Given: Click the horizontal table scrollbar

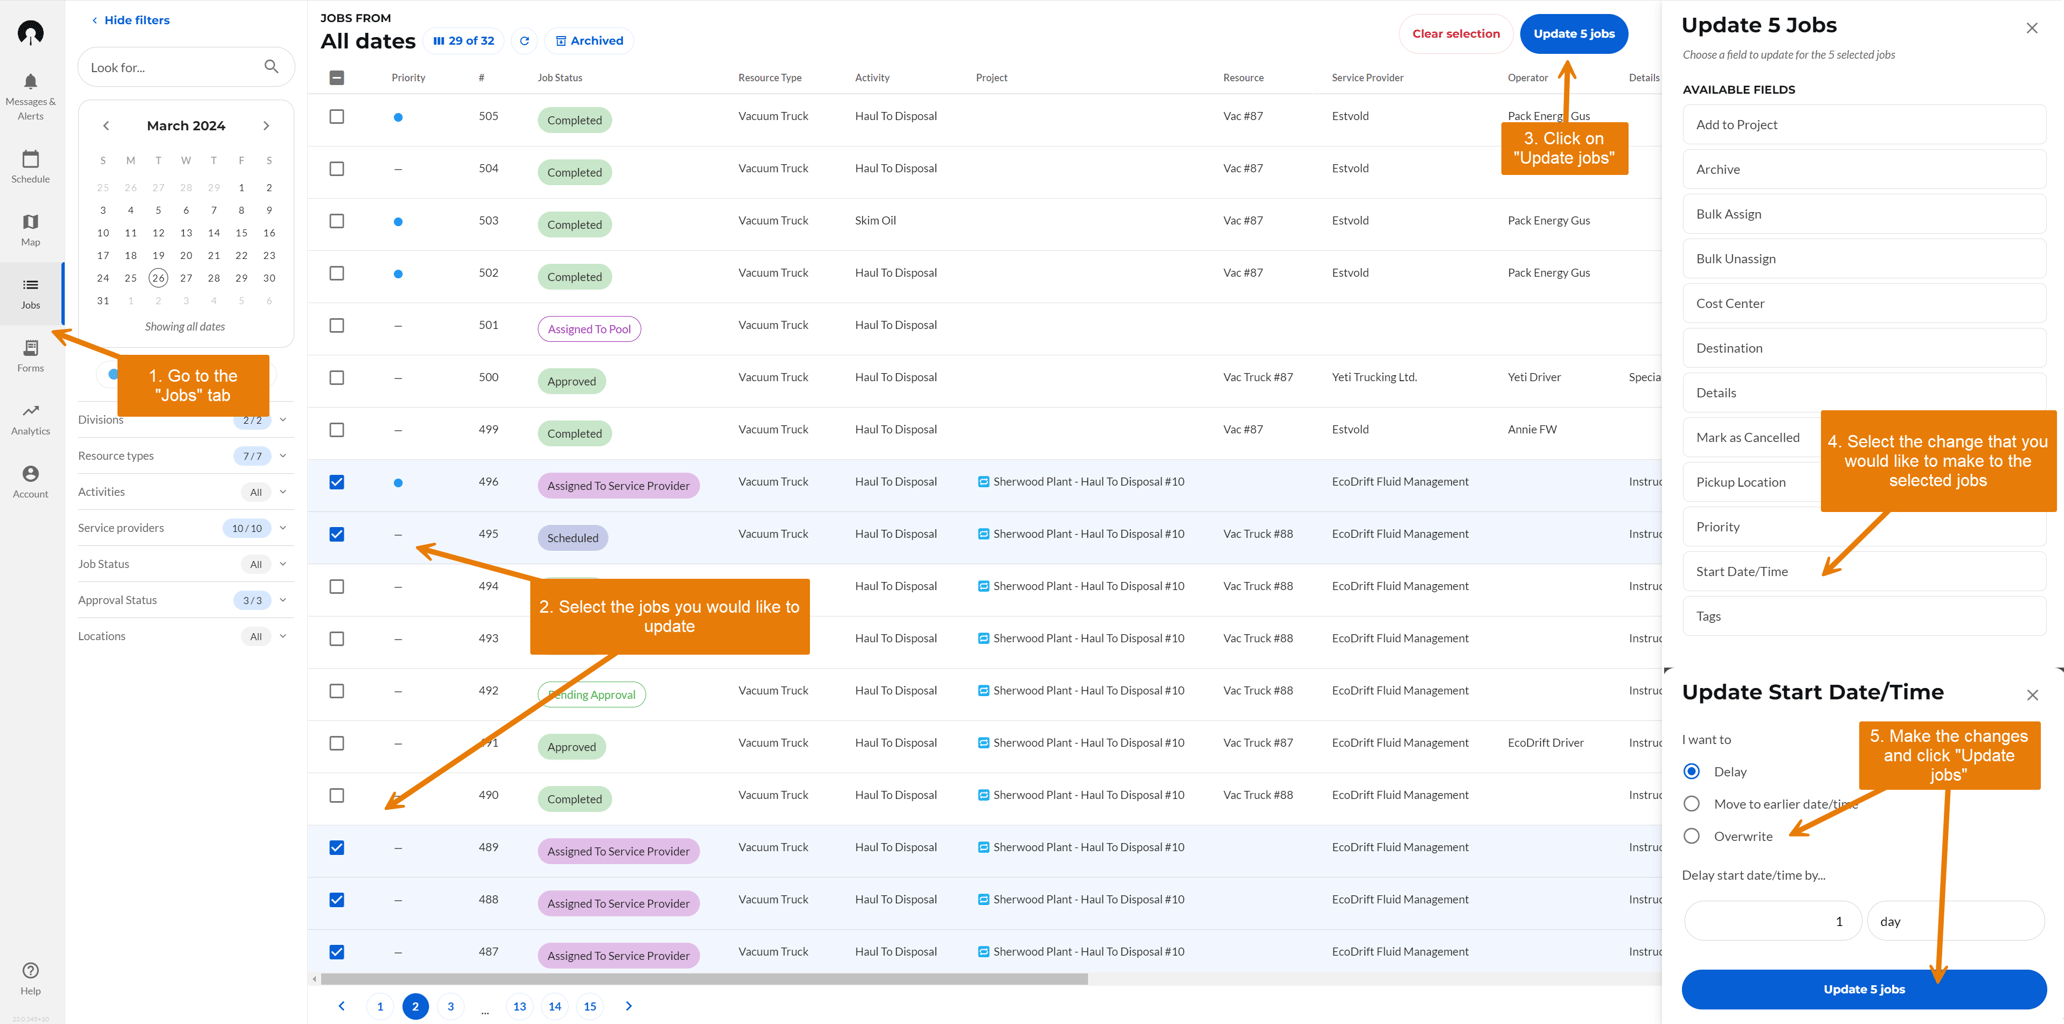Looking at the screenshot, I should (x=703, y=979).
